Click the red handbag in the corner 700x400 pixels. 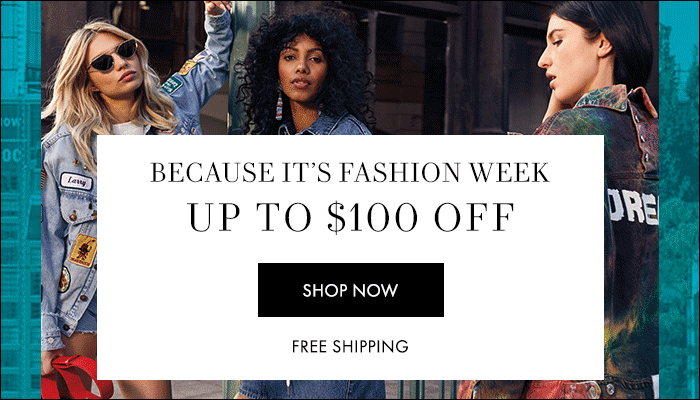coord(76,378)
